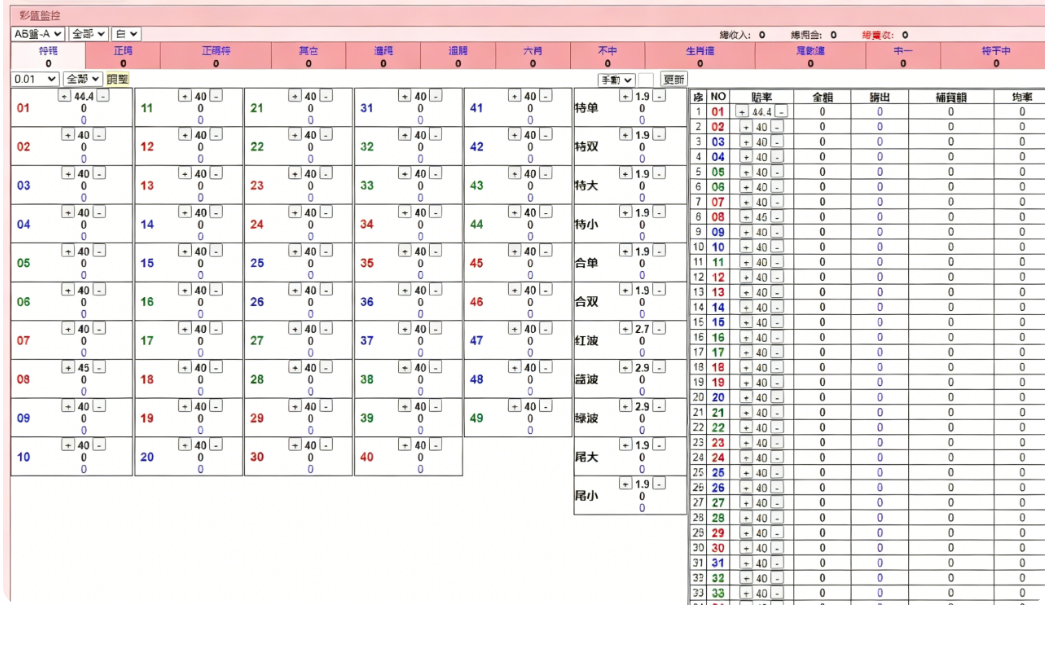Open the A盘-A selector dropdown
The image size is (1060, 660).
[x=38, y=34]
